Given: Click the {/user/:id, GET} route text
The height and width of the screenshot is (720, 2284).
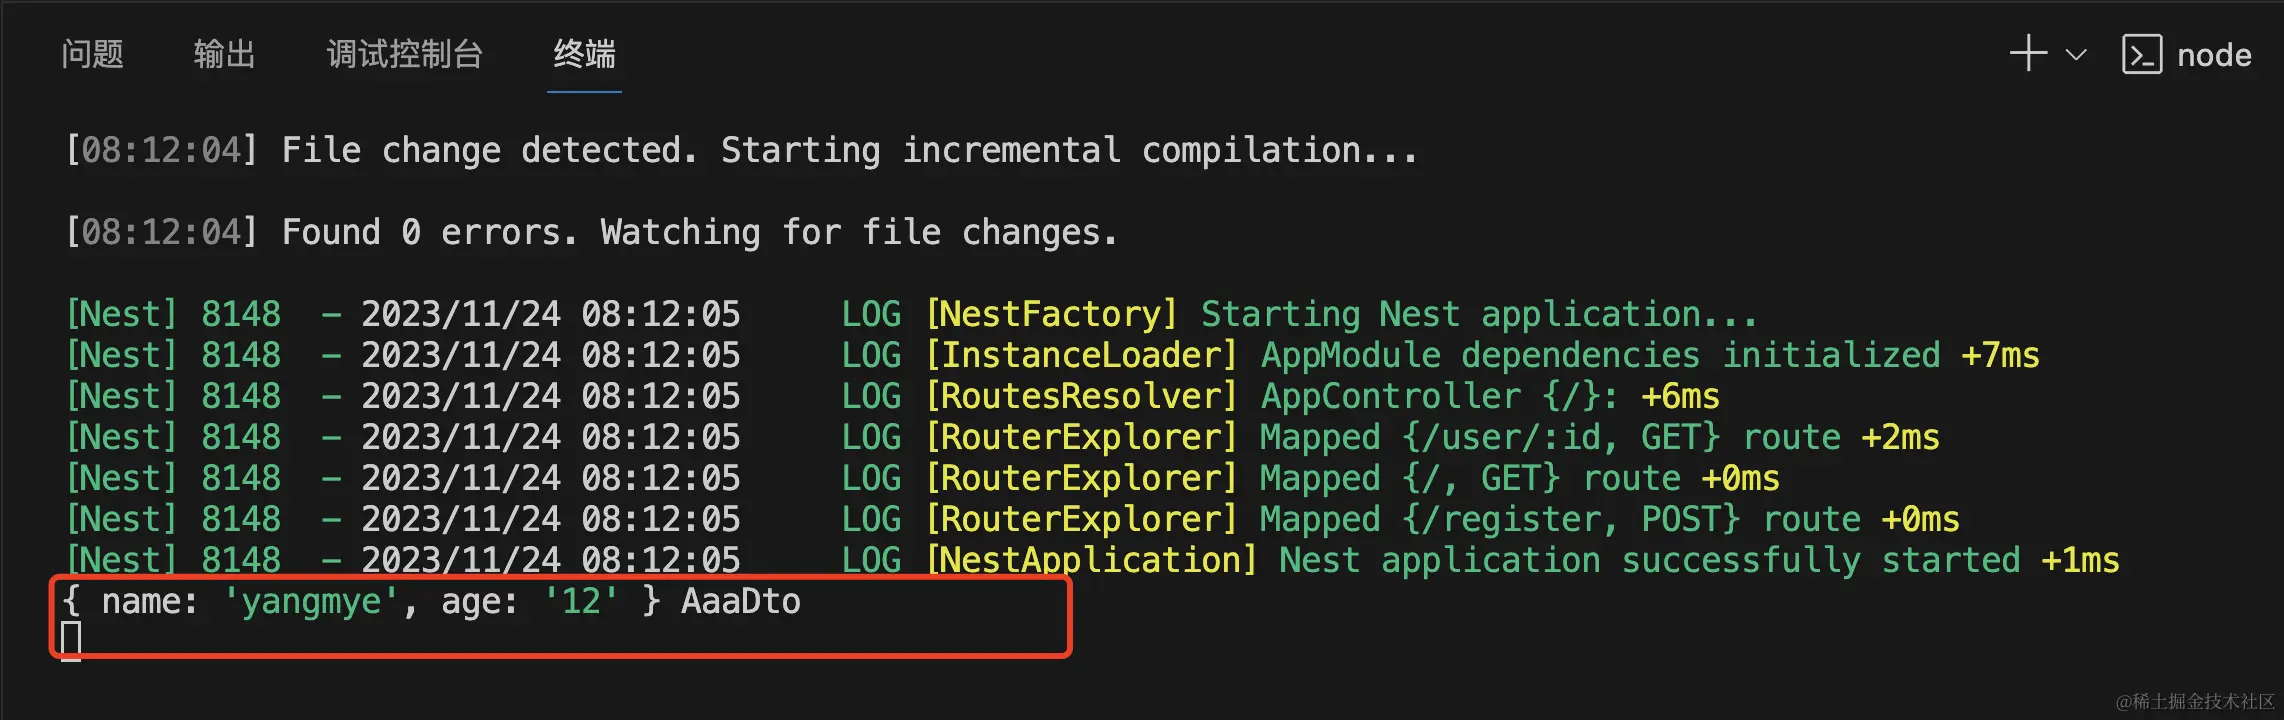Looking at the screenshot, I should (x=1560, y=438).
